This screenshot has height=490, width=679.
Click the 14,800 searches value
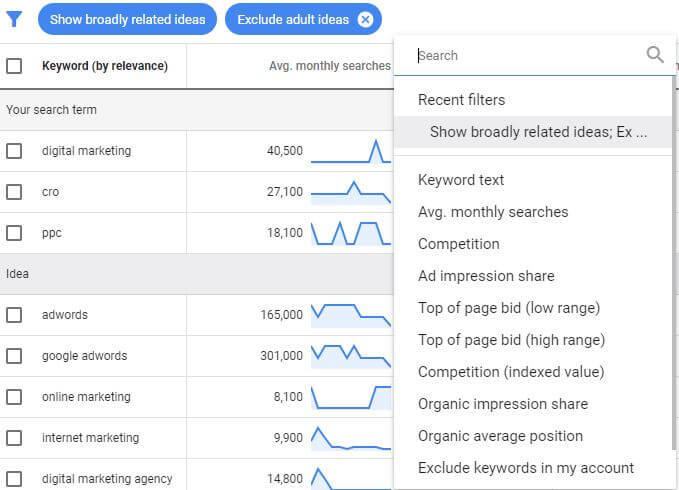[x=285, y=479]
